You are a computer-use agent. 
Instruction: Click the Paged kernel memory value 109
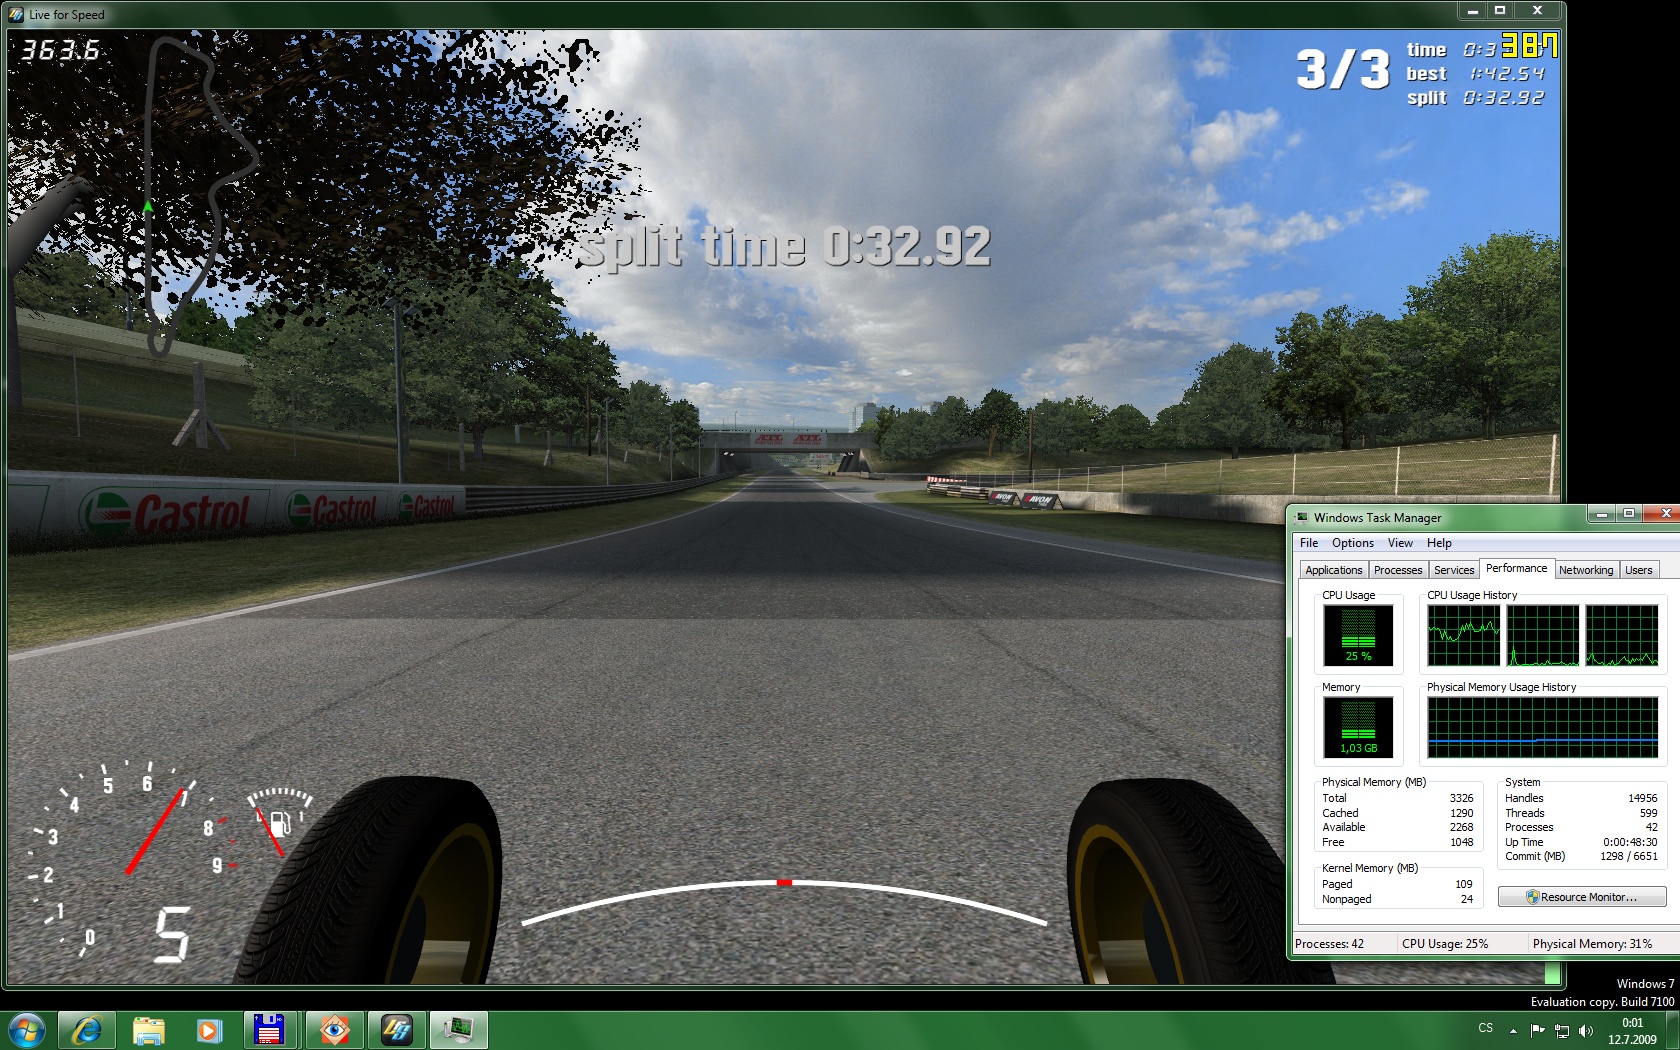1464,884
